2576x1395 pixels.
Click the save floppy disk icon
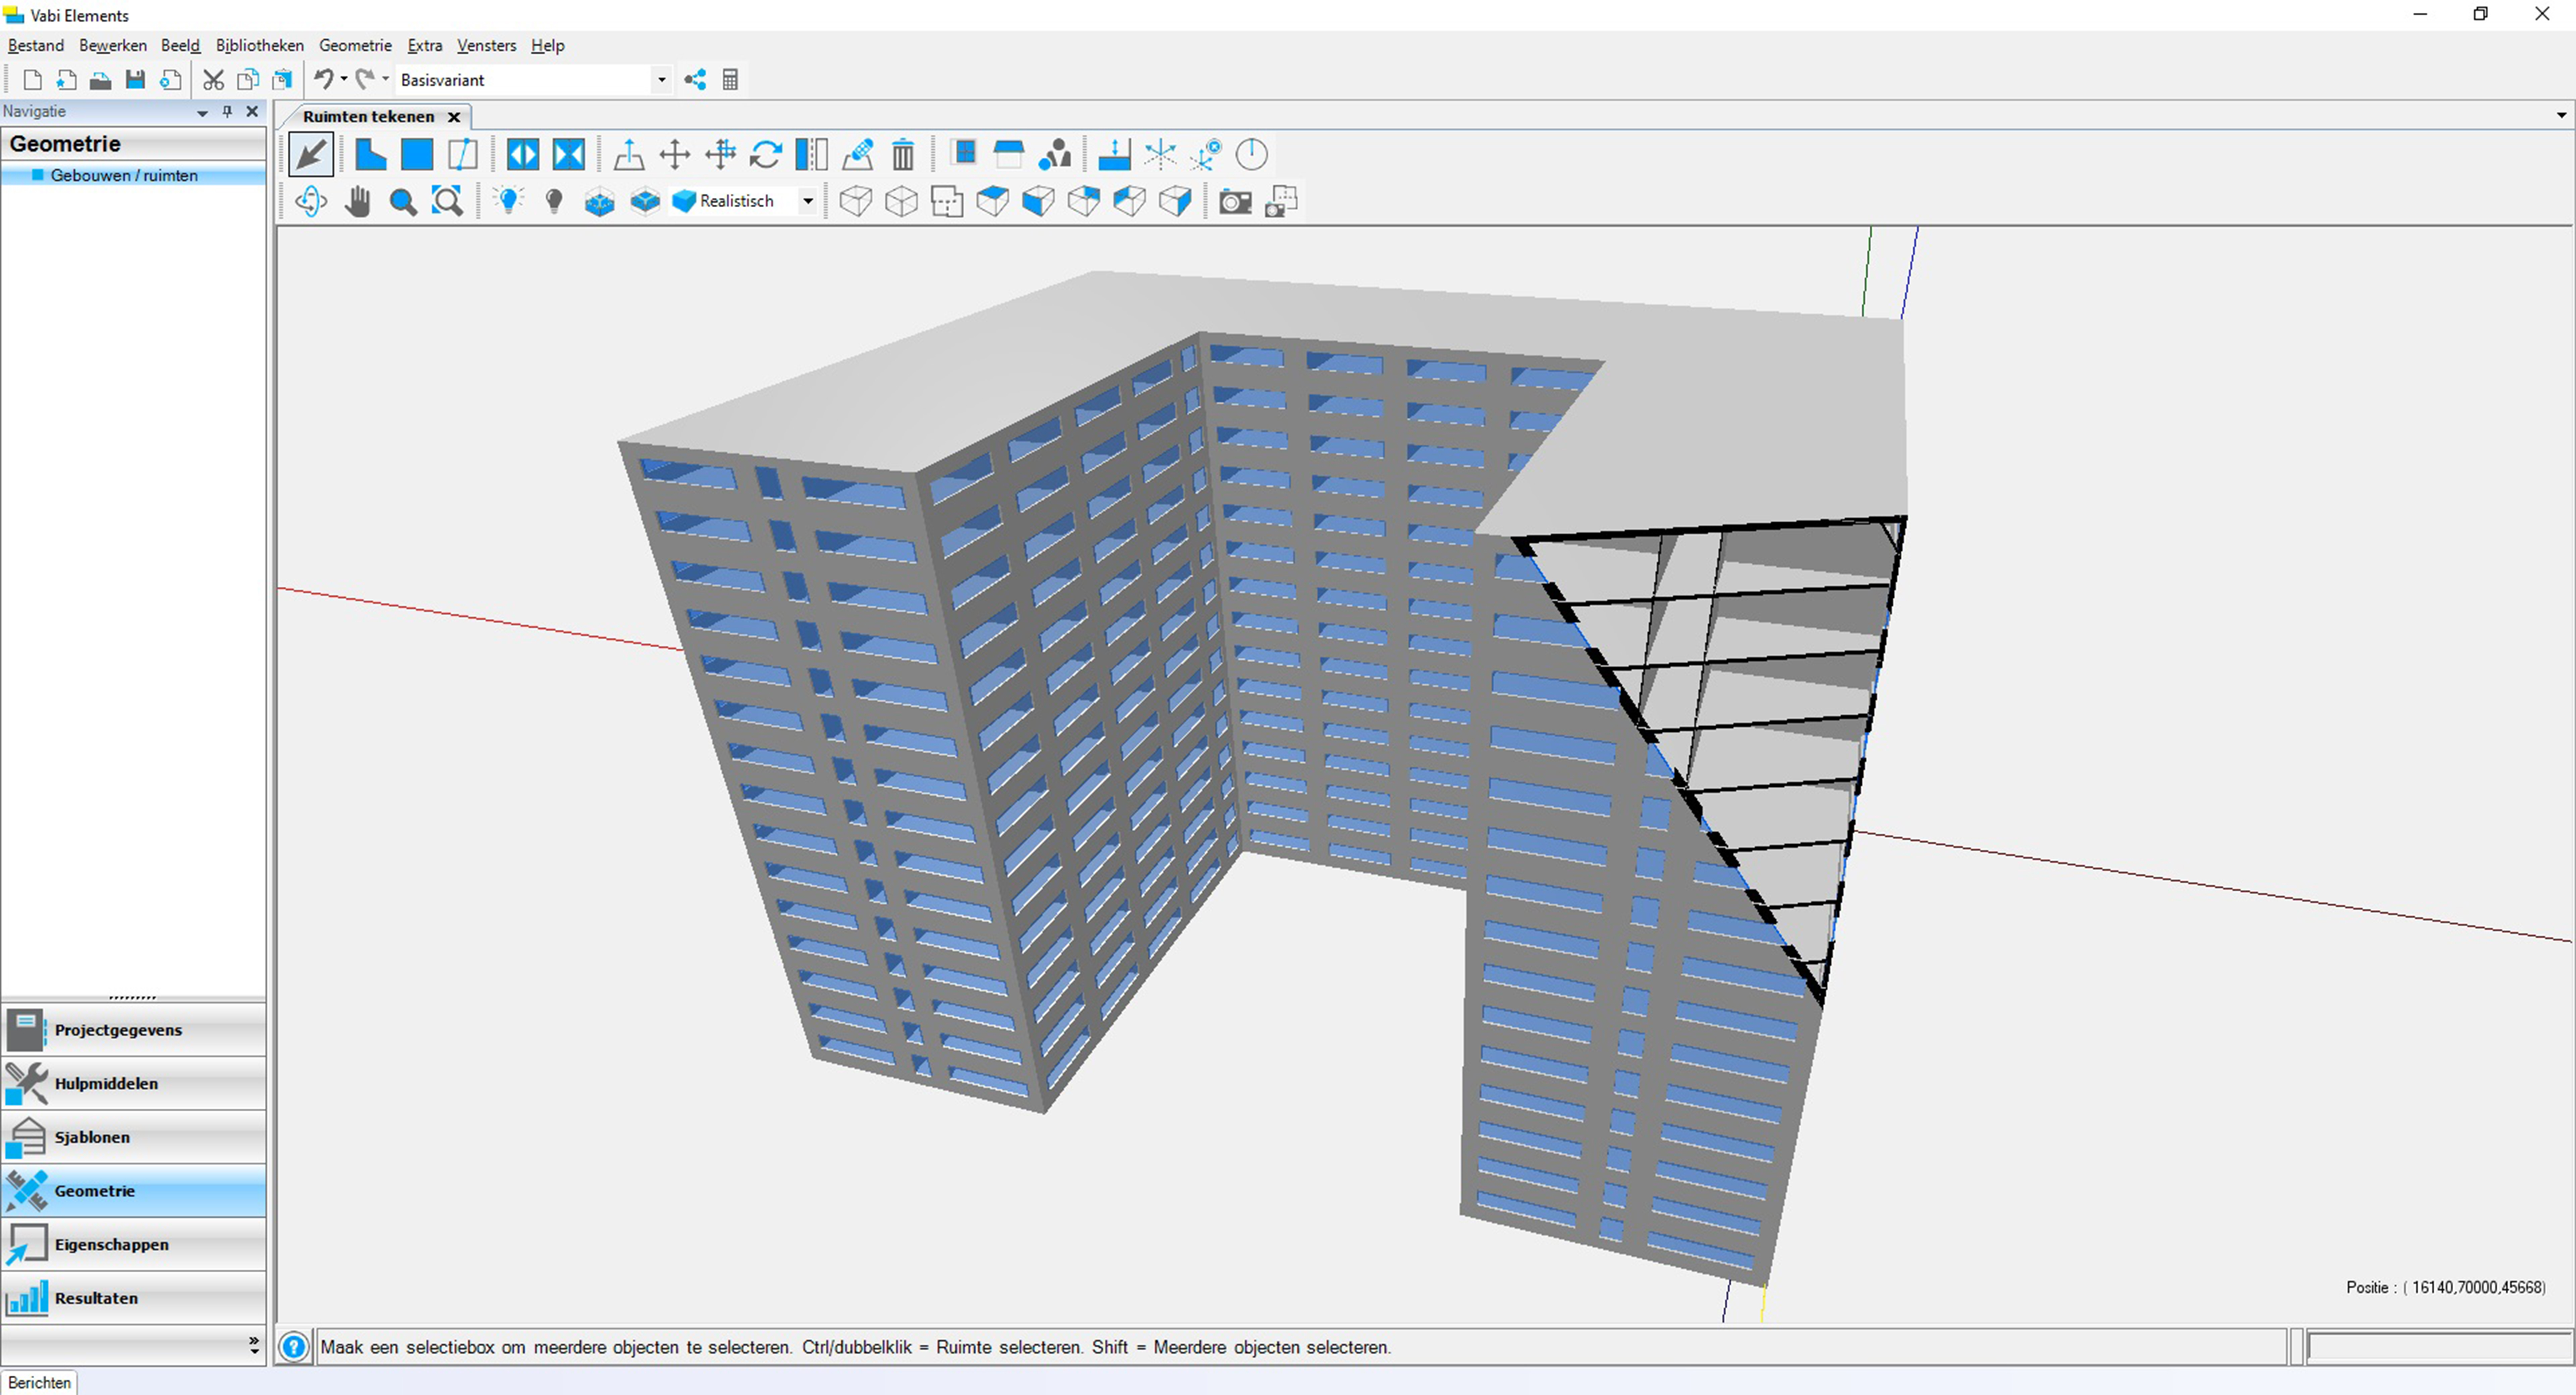[x=135, y=80]
